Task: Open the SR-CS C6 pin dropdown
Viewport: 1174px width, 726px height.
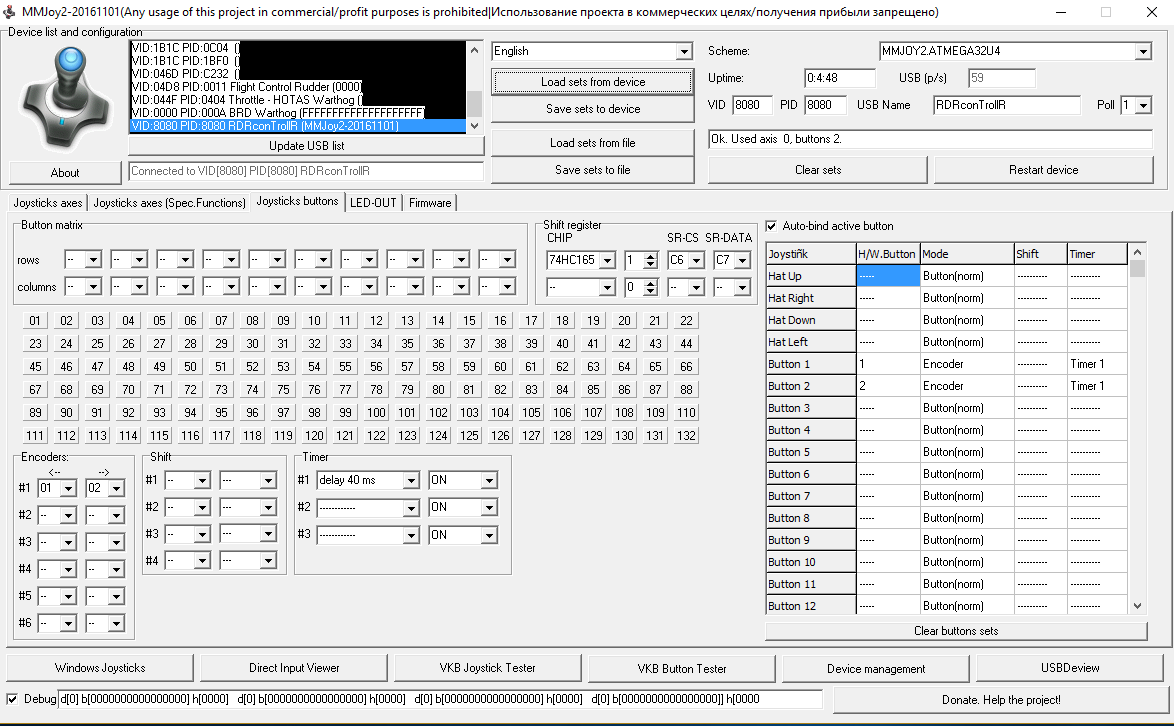Action: tap(696, 260)
